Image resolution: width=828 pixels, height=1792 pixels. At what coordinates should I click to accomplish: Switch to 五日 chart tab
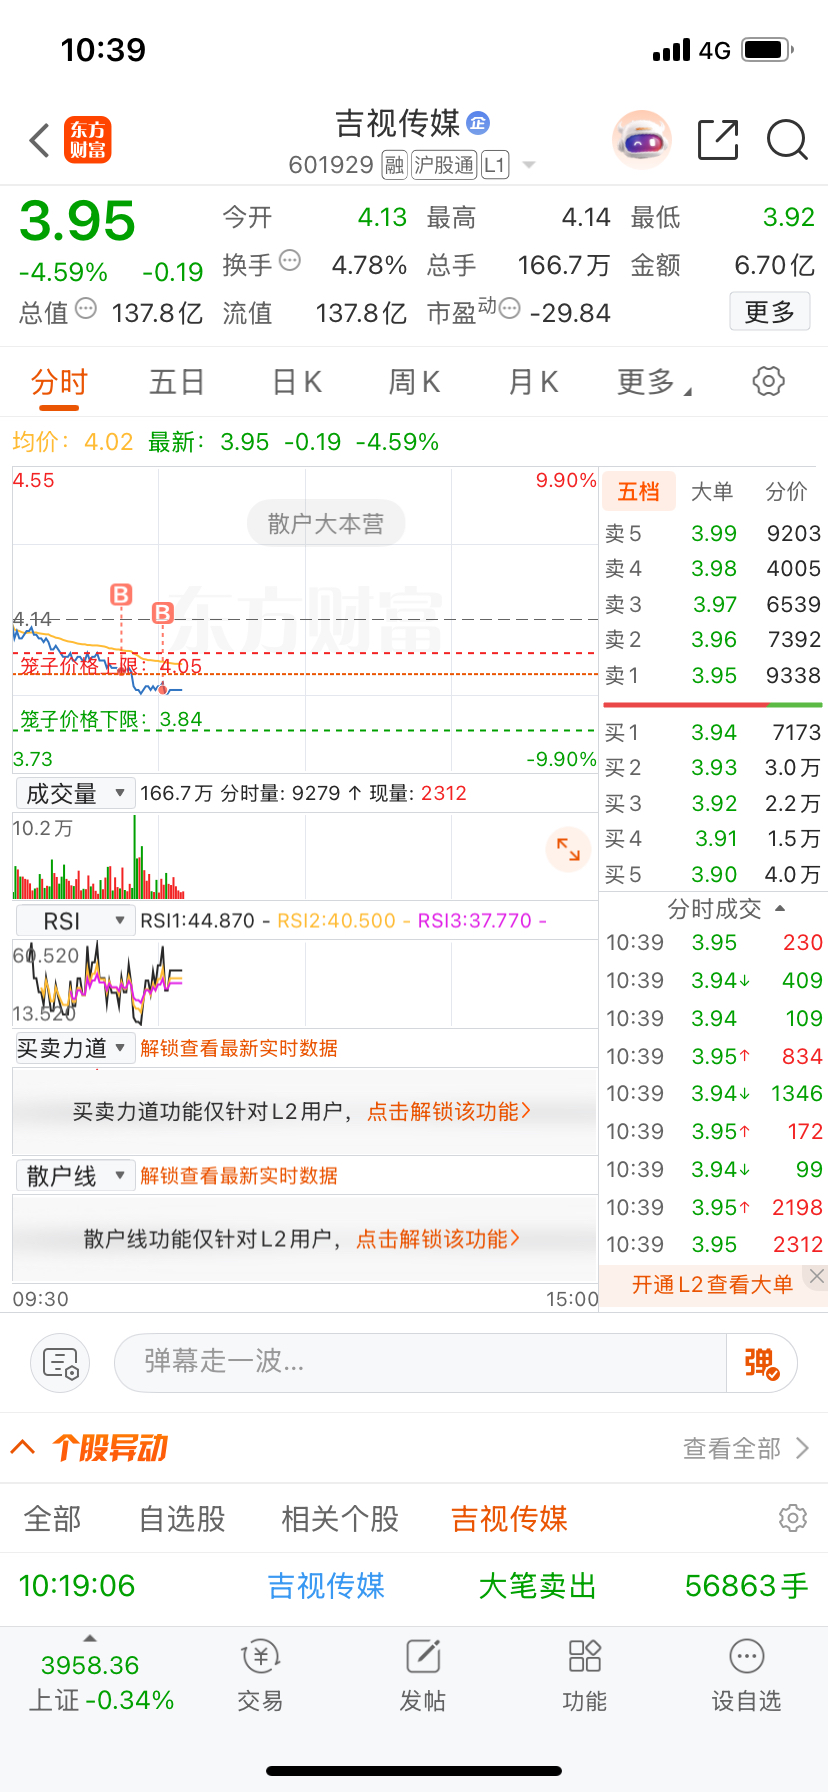177,382
